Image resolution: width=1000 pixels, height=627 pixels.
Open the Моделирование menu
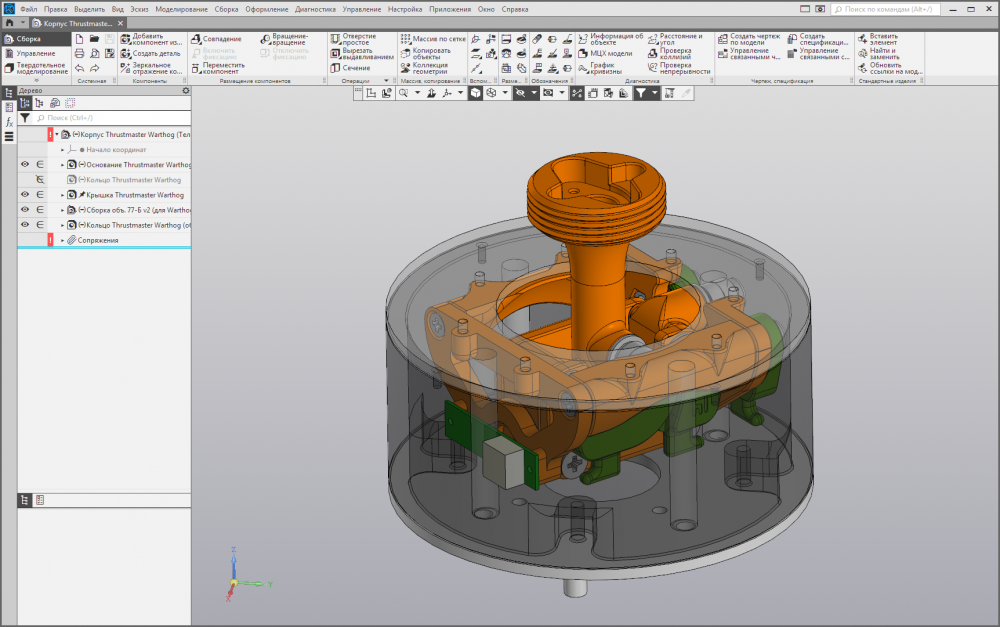pyautogui.click(x=181, y=8)
